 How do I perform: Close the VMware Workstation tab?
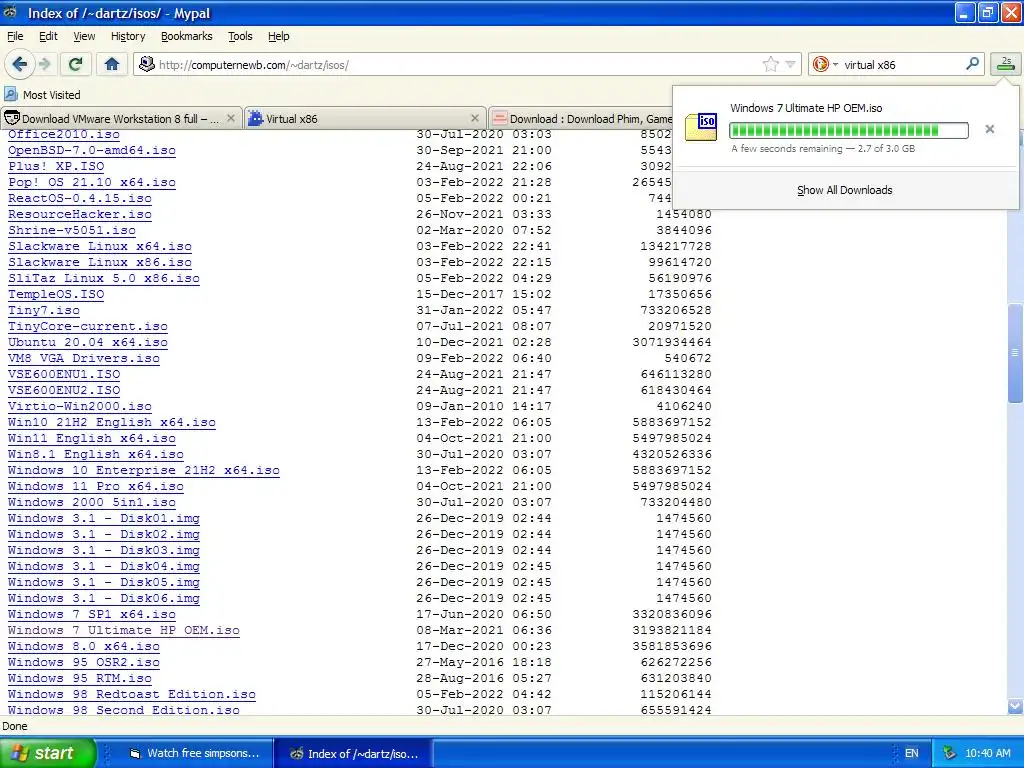click(231, 118)
